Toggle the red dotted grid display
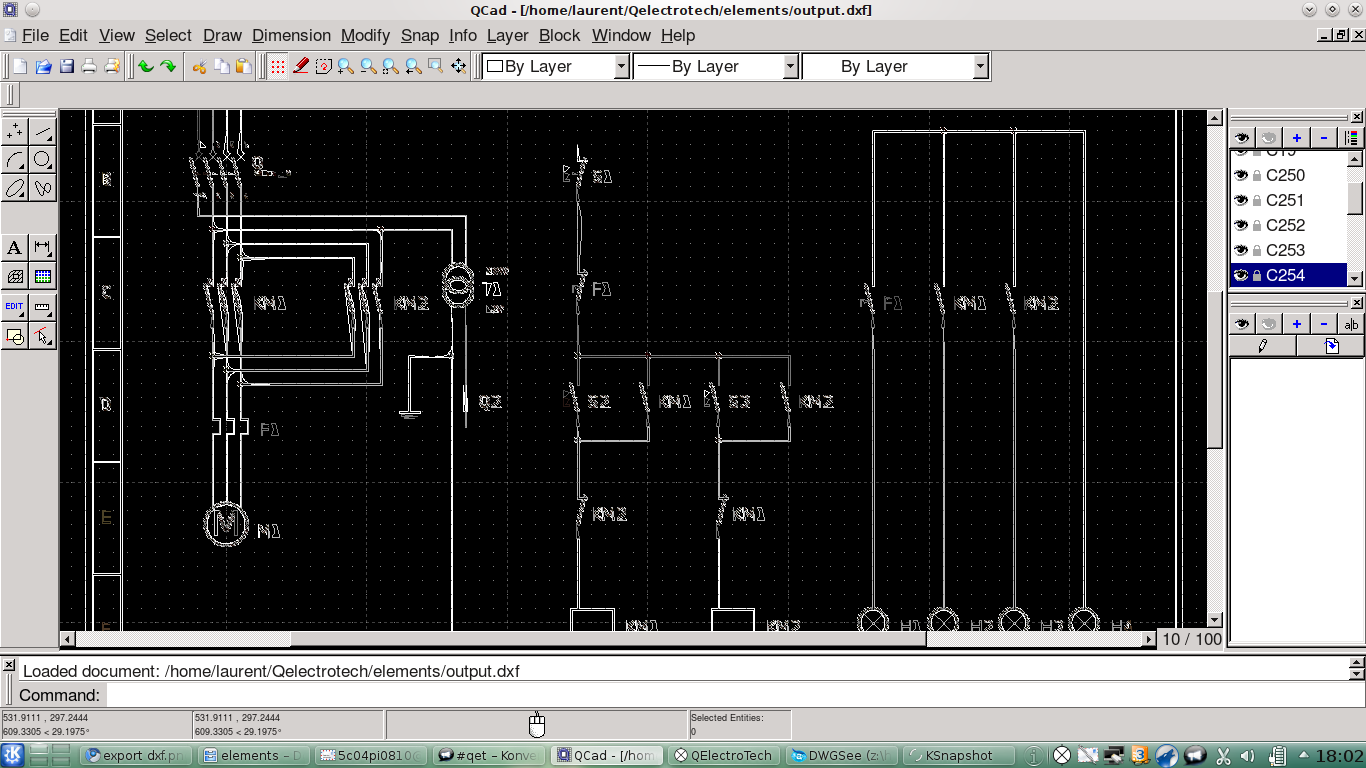This screenshot has height=768, width=1366. (x=278, y=66)
